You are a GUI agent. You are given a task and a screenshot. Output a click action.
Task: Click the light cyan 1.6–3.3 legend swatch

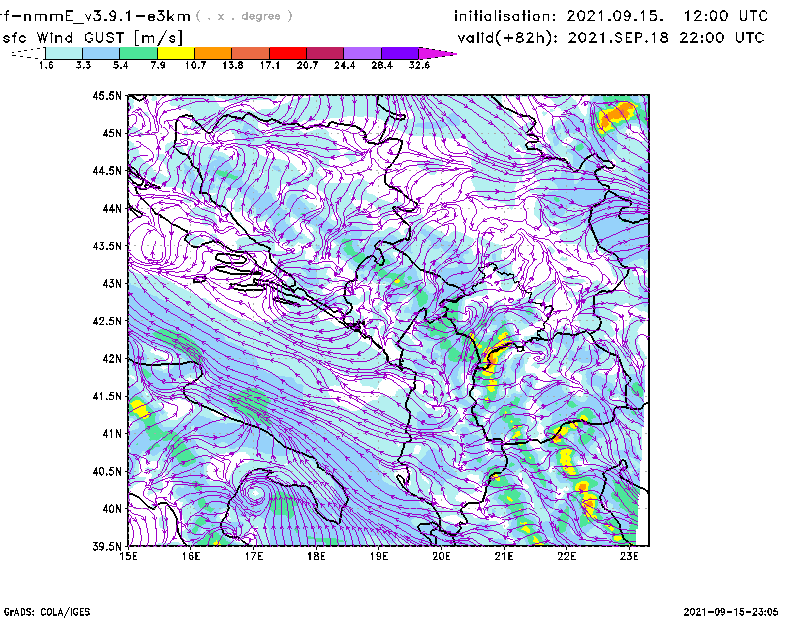click(x=64, y=53)
